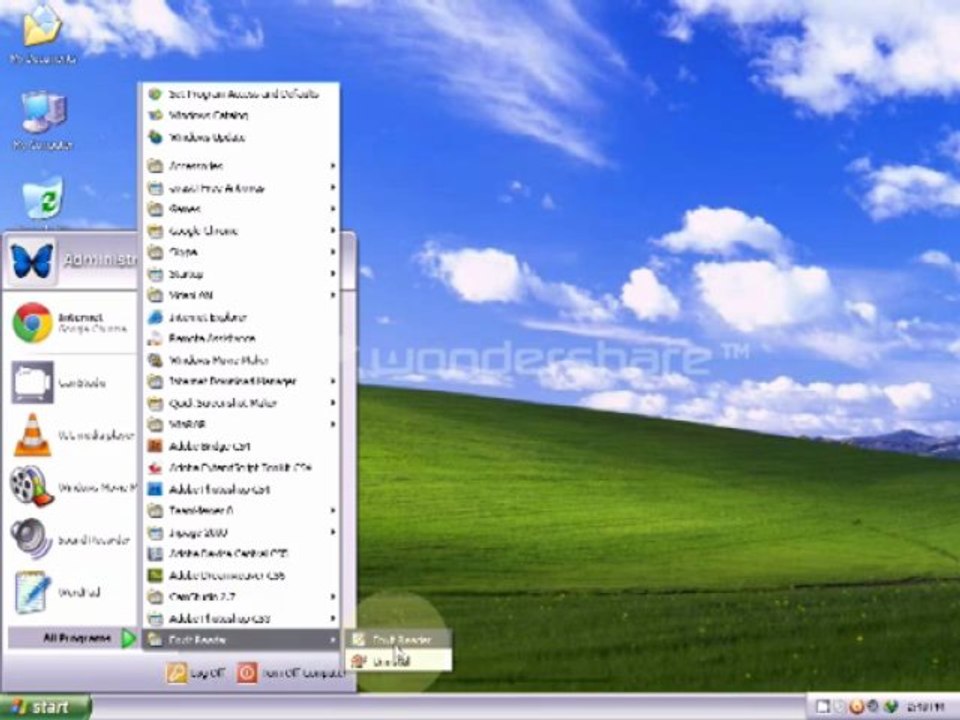Viewport: 960px width, 720px height.
Task: Open Adobe Device Central entry
Action: [x=241, y=553]
